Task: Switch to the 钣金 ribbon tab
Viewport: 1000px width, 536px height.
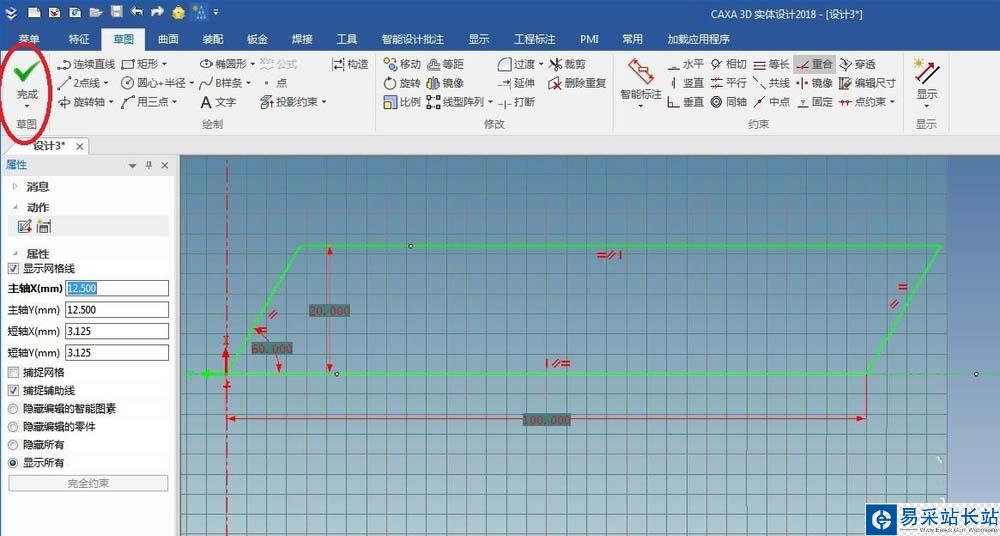Action: 257,40
